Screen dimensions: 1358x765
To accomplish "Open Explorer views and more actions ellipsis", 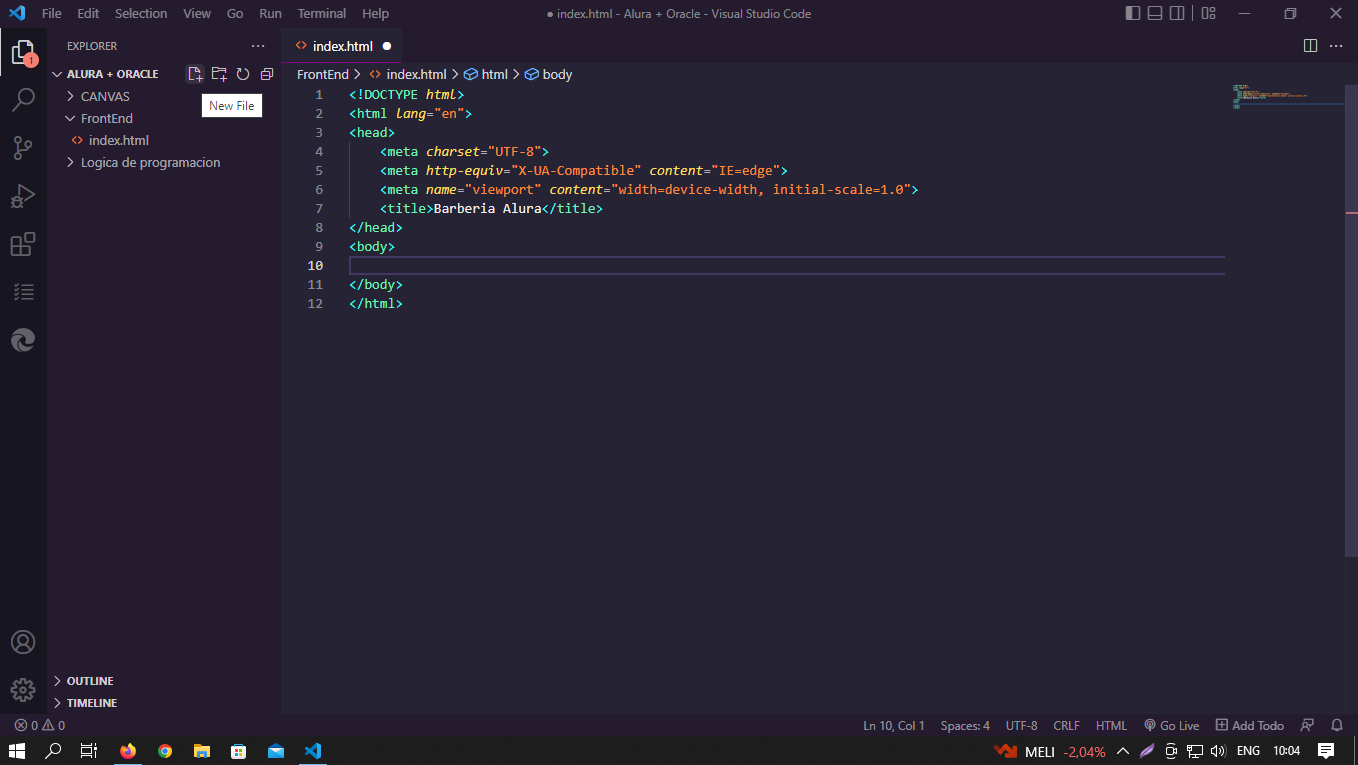I will click(x=258, y=46).
